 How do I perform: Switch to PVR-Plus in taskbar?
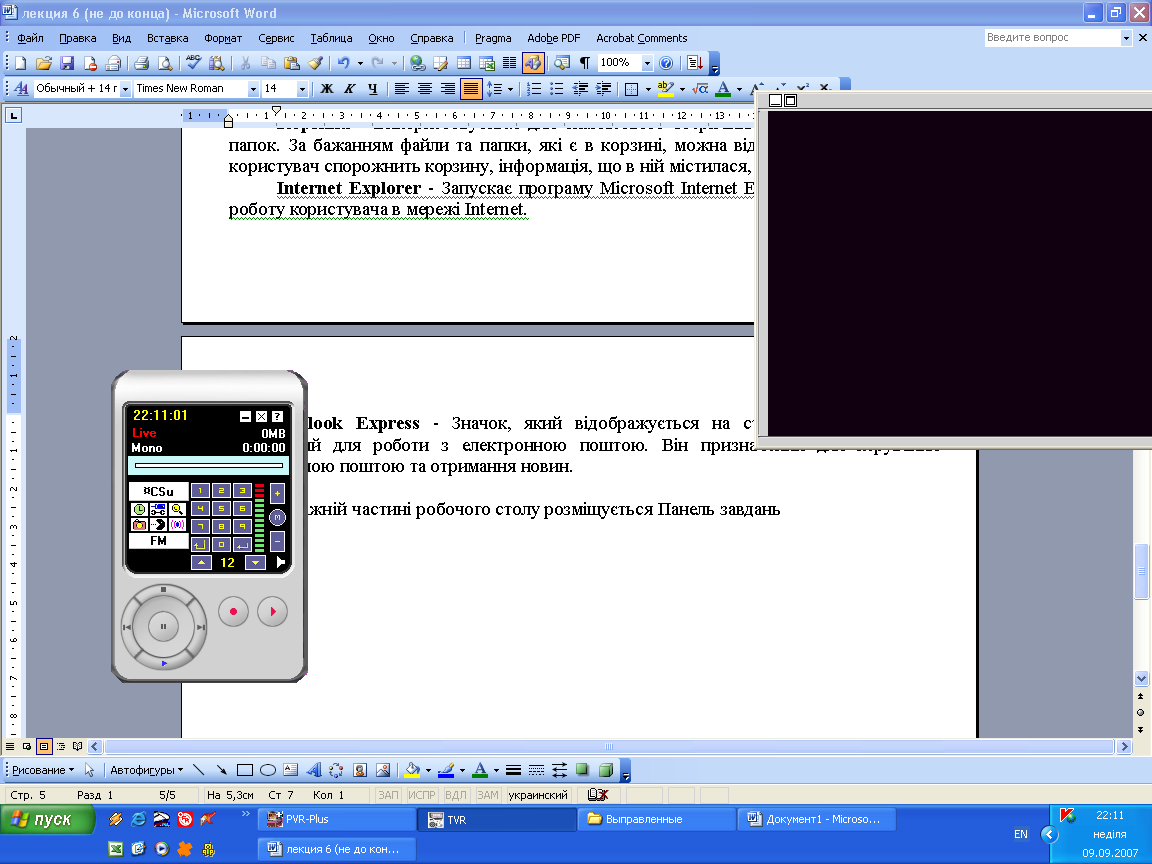336,819
